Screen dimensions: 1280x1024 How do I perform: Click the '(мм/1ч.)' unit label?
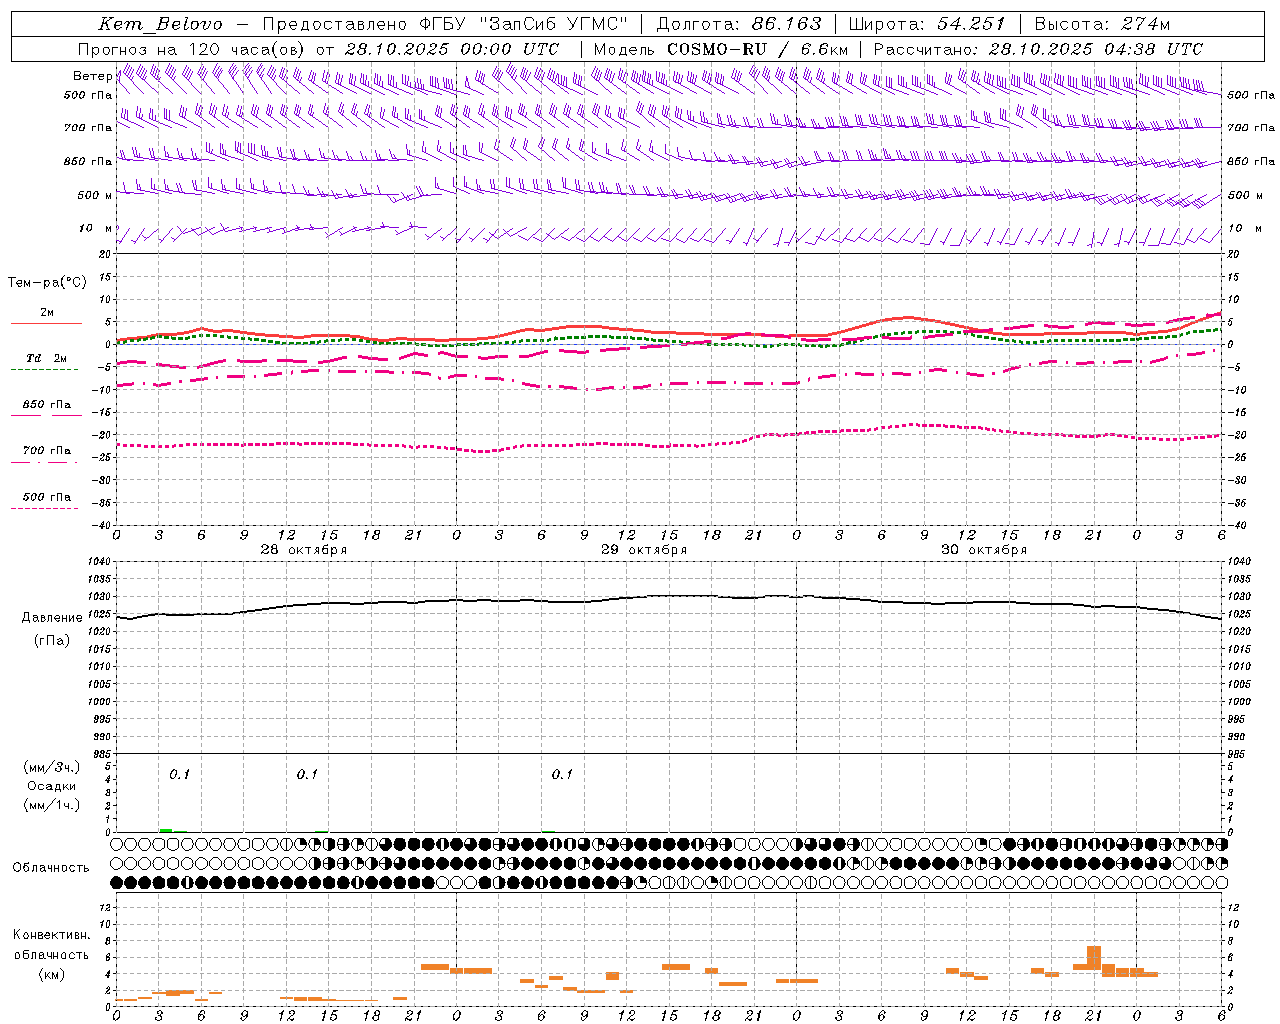click(x=52, y=805)
